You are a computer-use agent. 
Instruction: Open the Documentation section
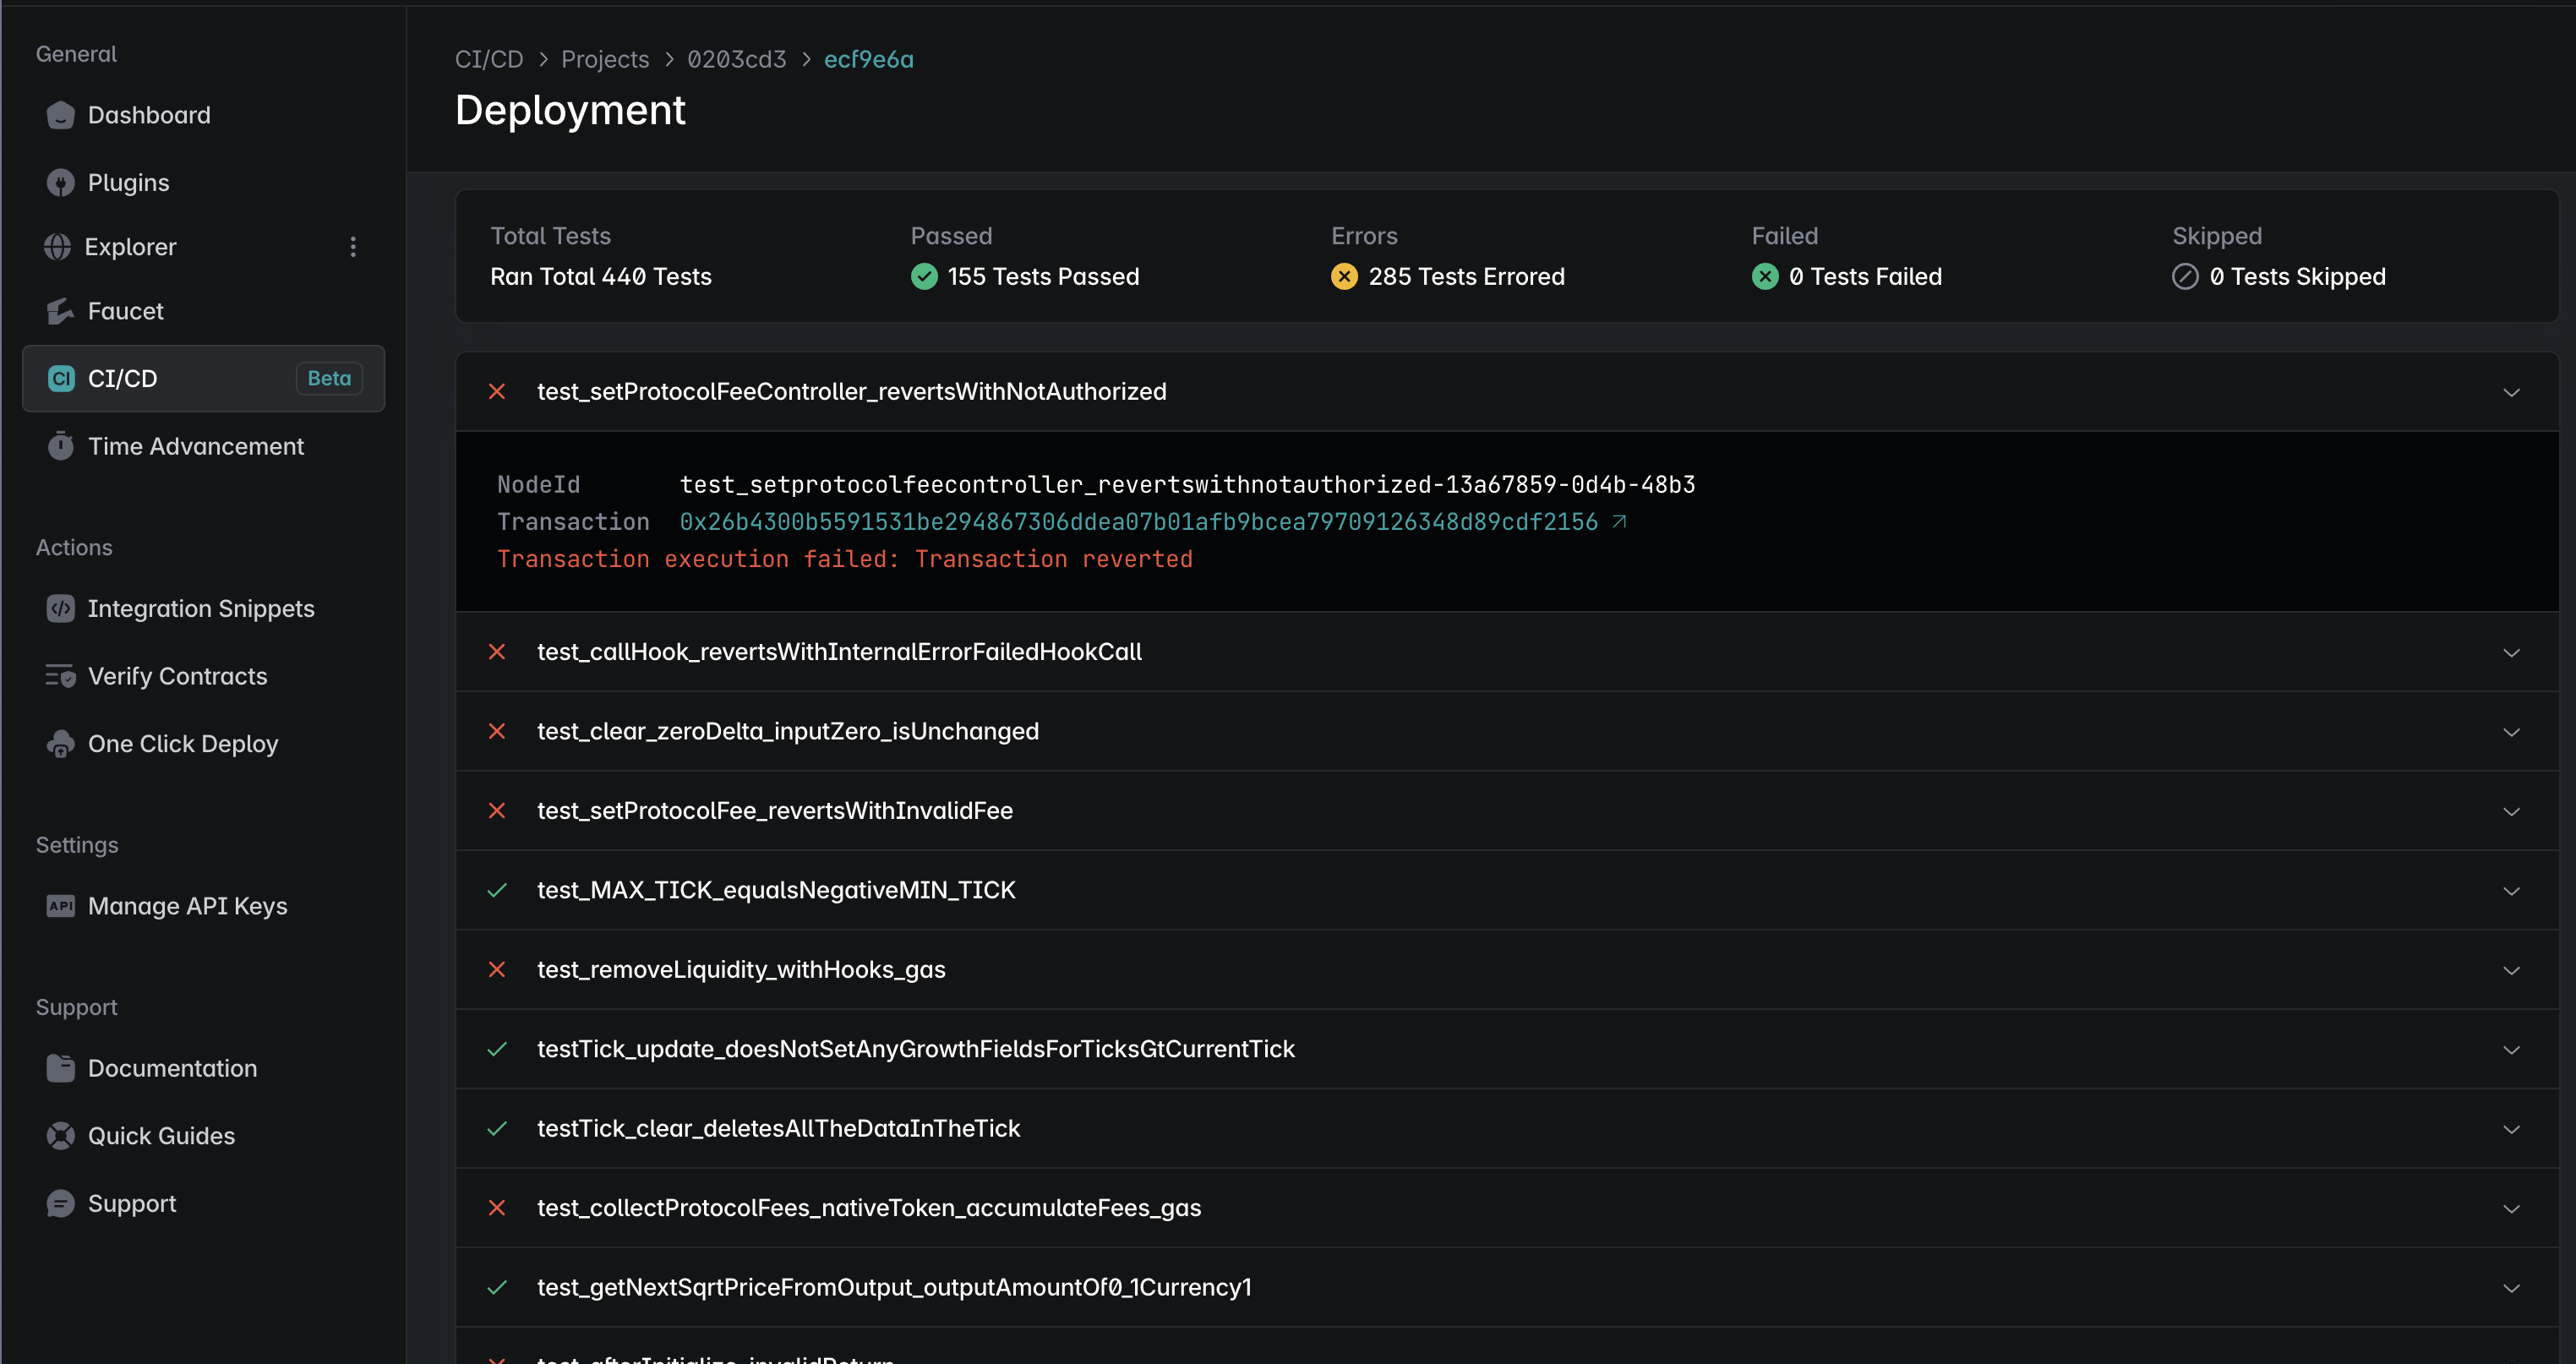[x=172, y=1067]
